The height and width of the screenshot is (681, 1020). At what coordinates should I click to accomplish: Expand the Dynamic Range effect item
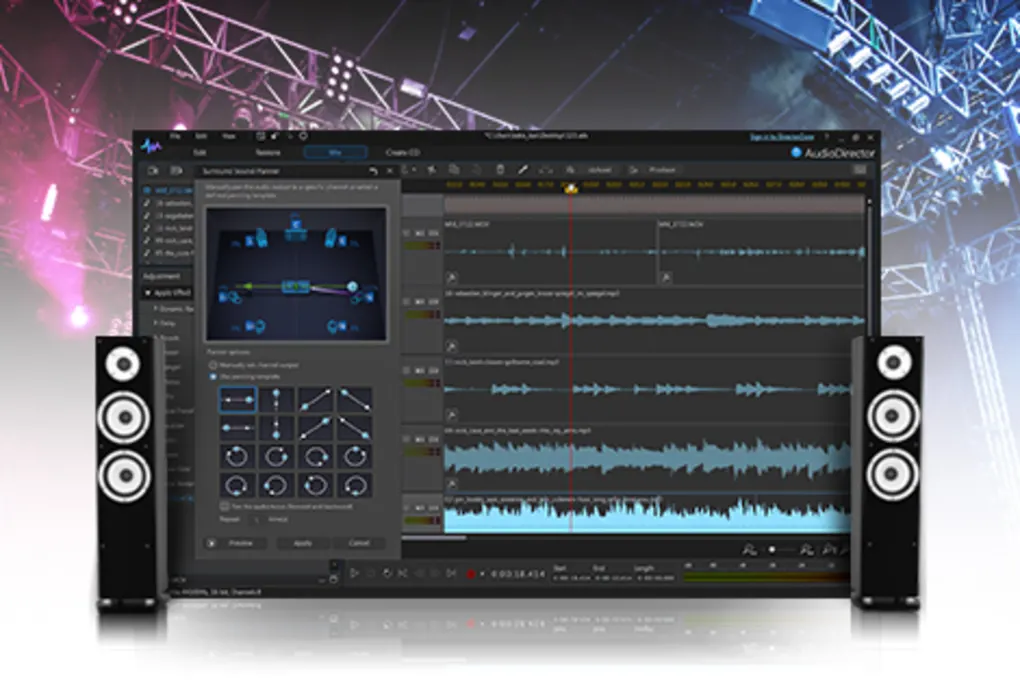(155, 309)
